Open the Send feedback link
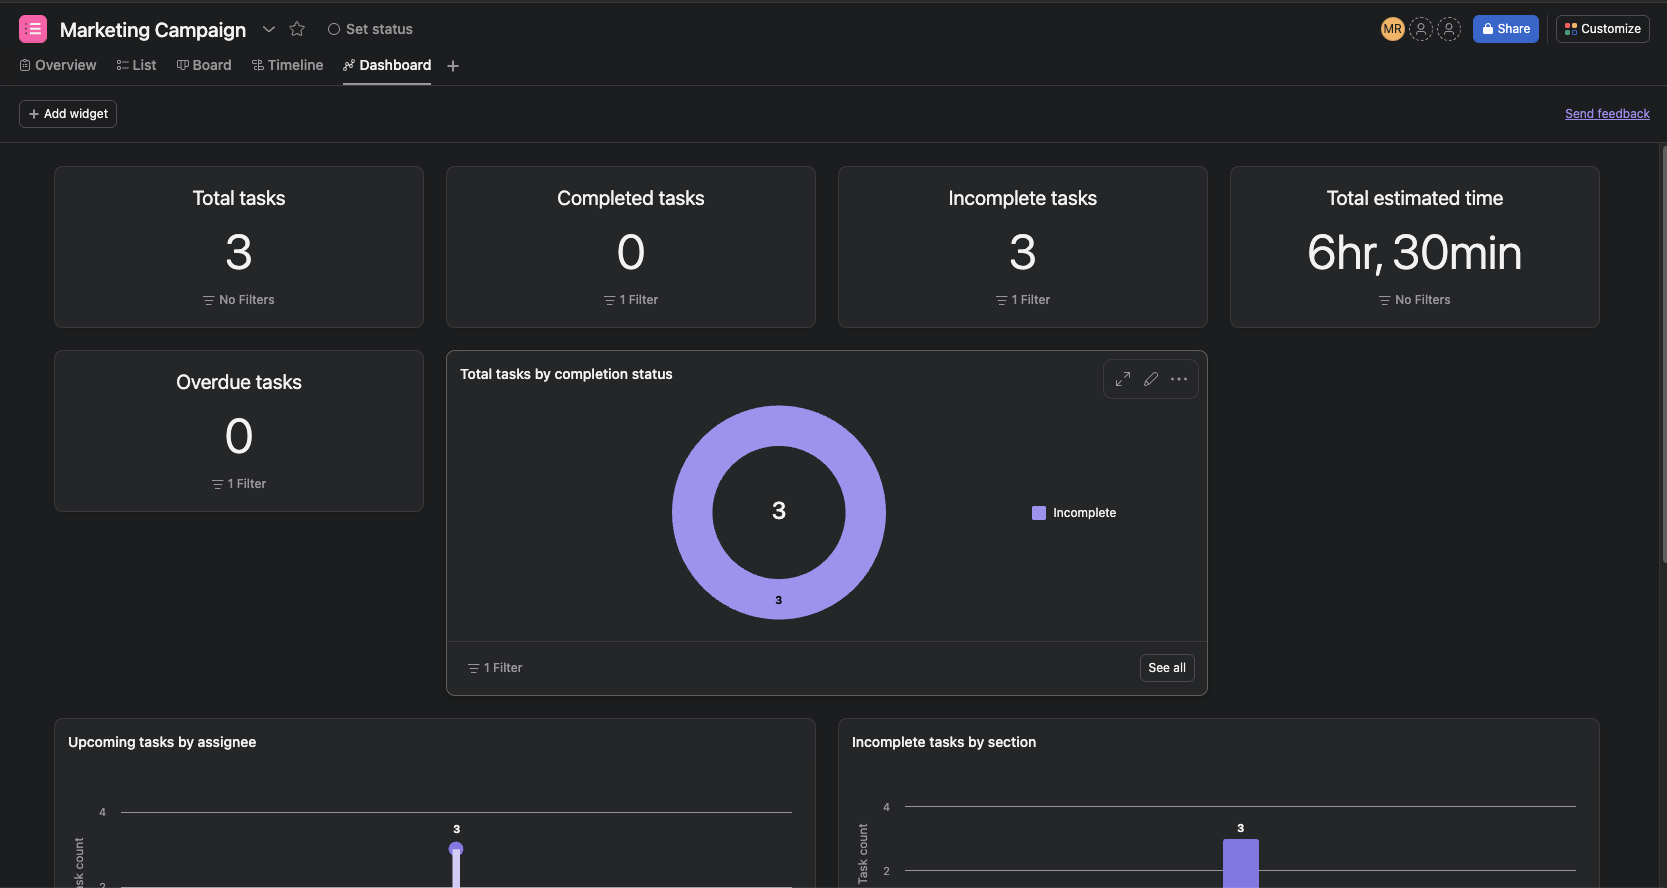 click(1607, 114)
